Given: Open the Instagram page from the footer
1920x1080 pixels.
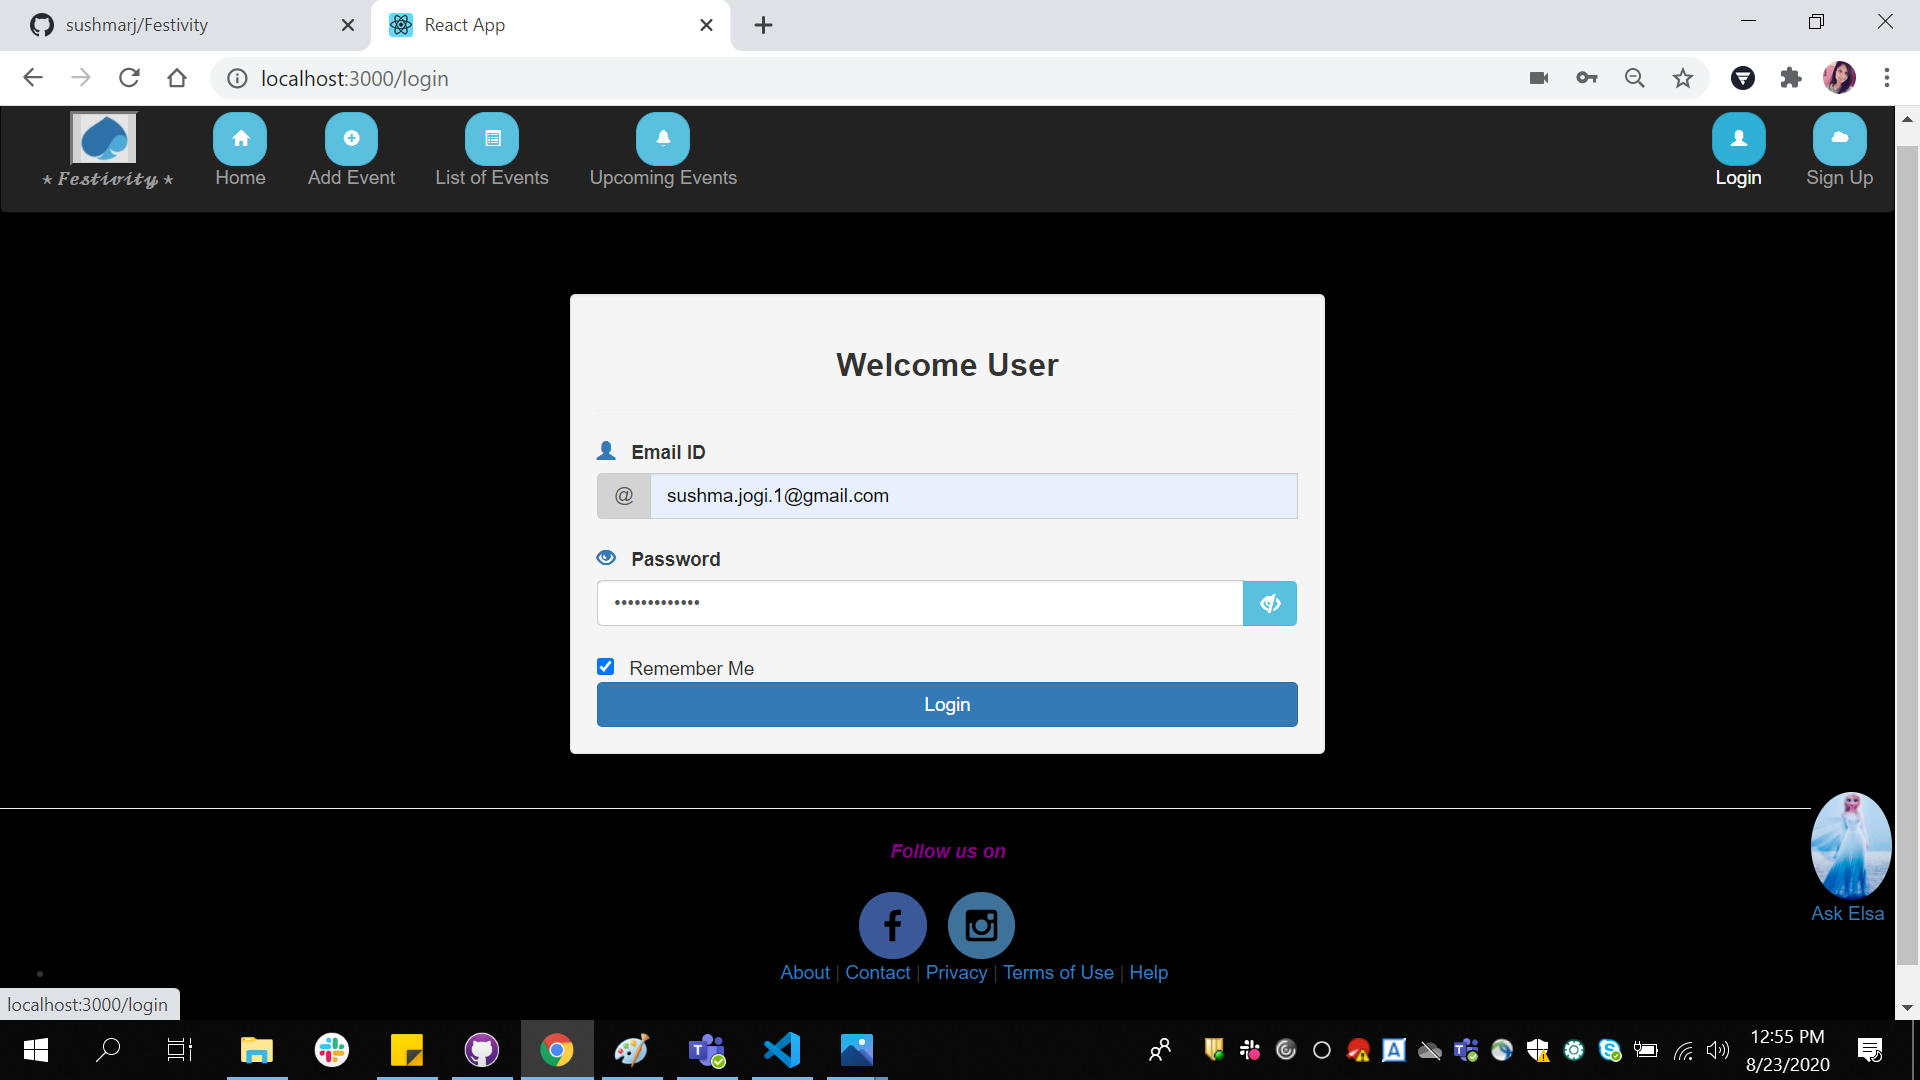Looking at the screenshot, I should click(980, 925).
